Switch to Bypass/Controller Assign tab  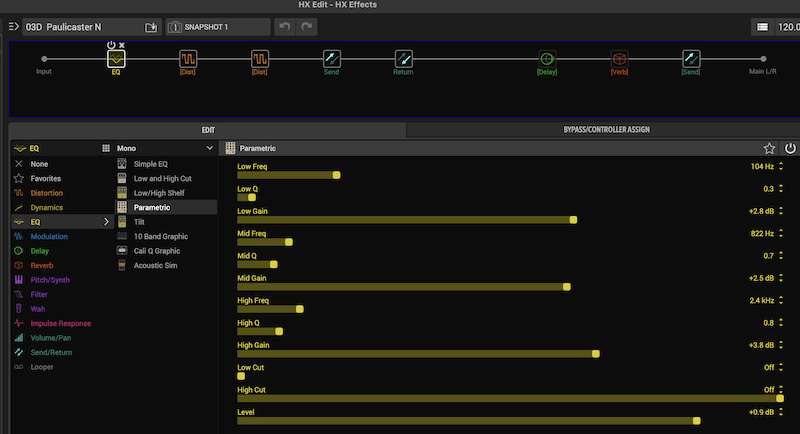coord(603,130)
